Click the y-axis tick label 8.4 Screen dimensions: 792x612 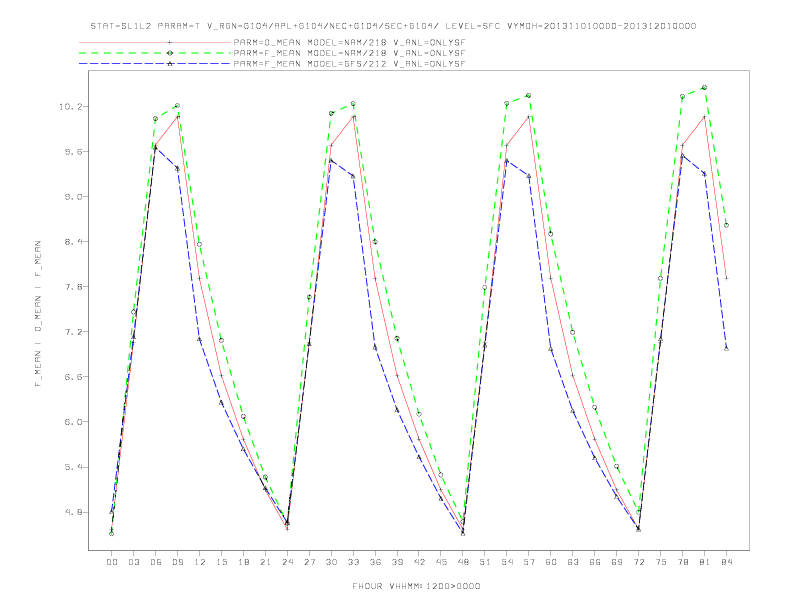(x=72, y=241)
